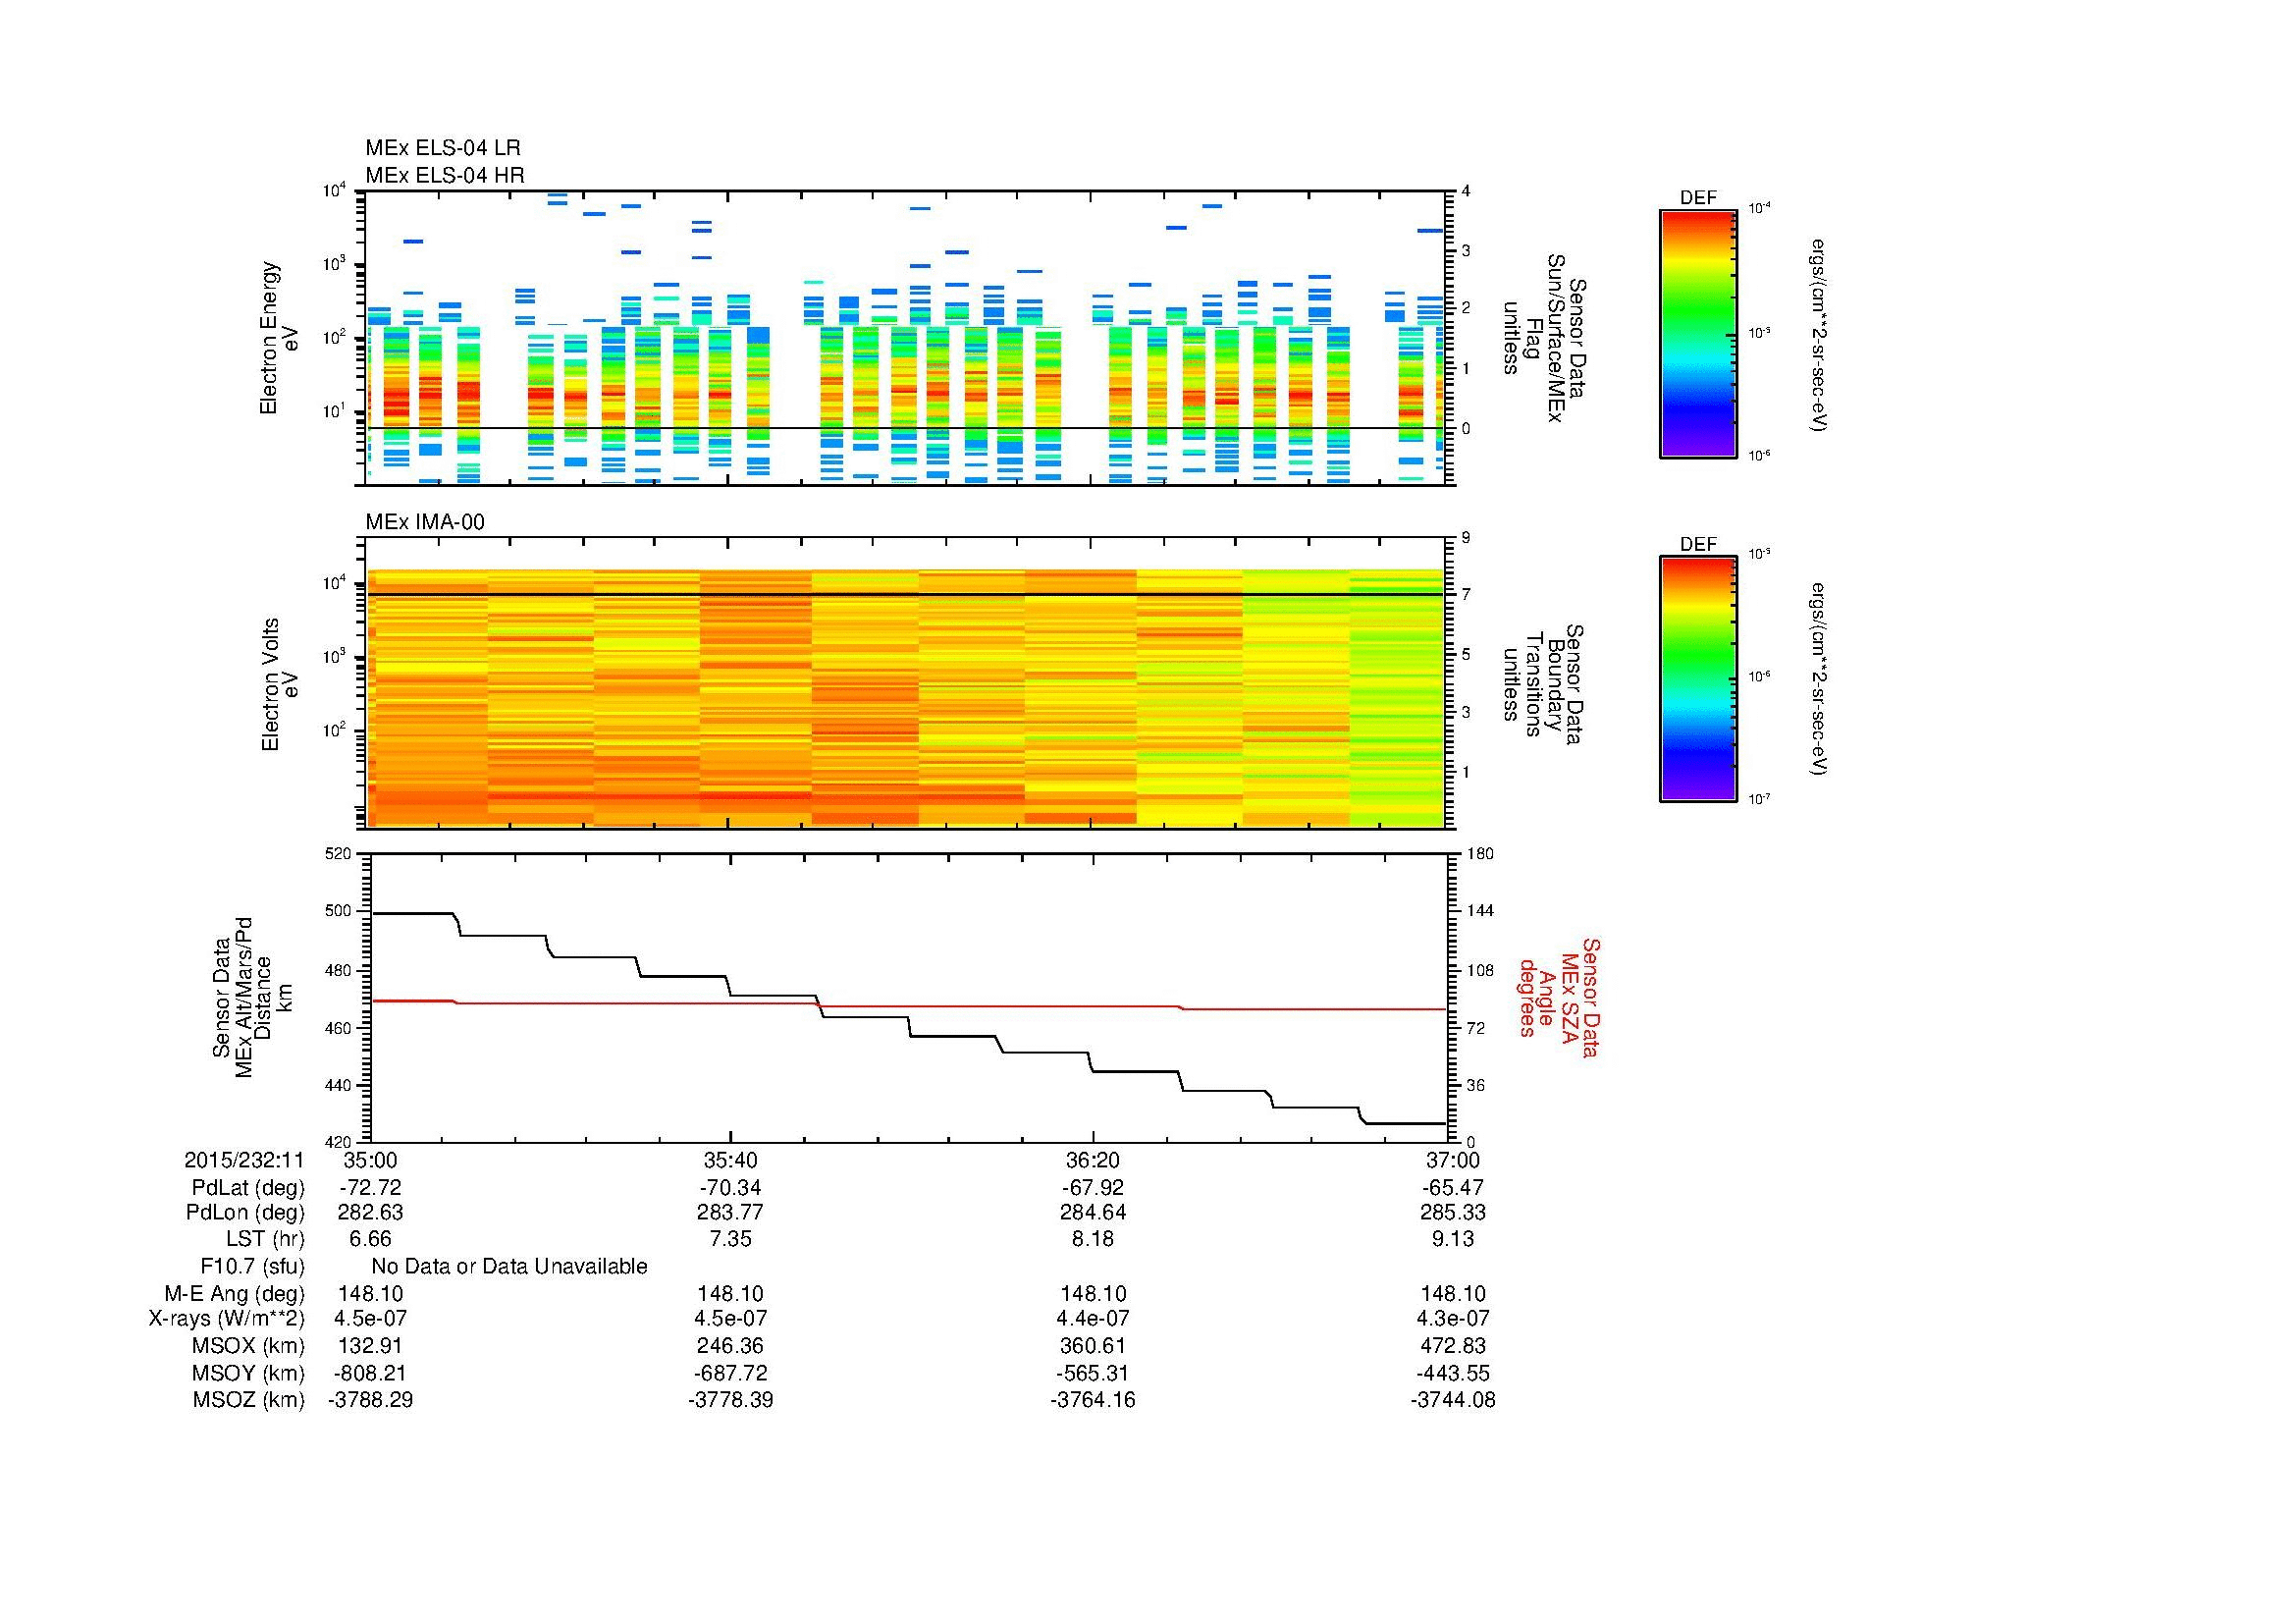Image resolution: width=2296 pixels, height=1623 pixels.
Task: Click the 'Electron Volts eV' axis label
Action: (279, 684)
